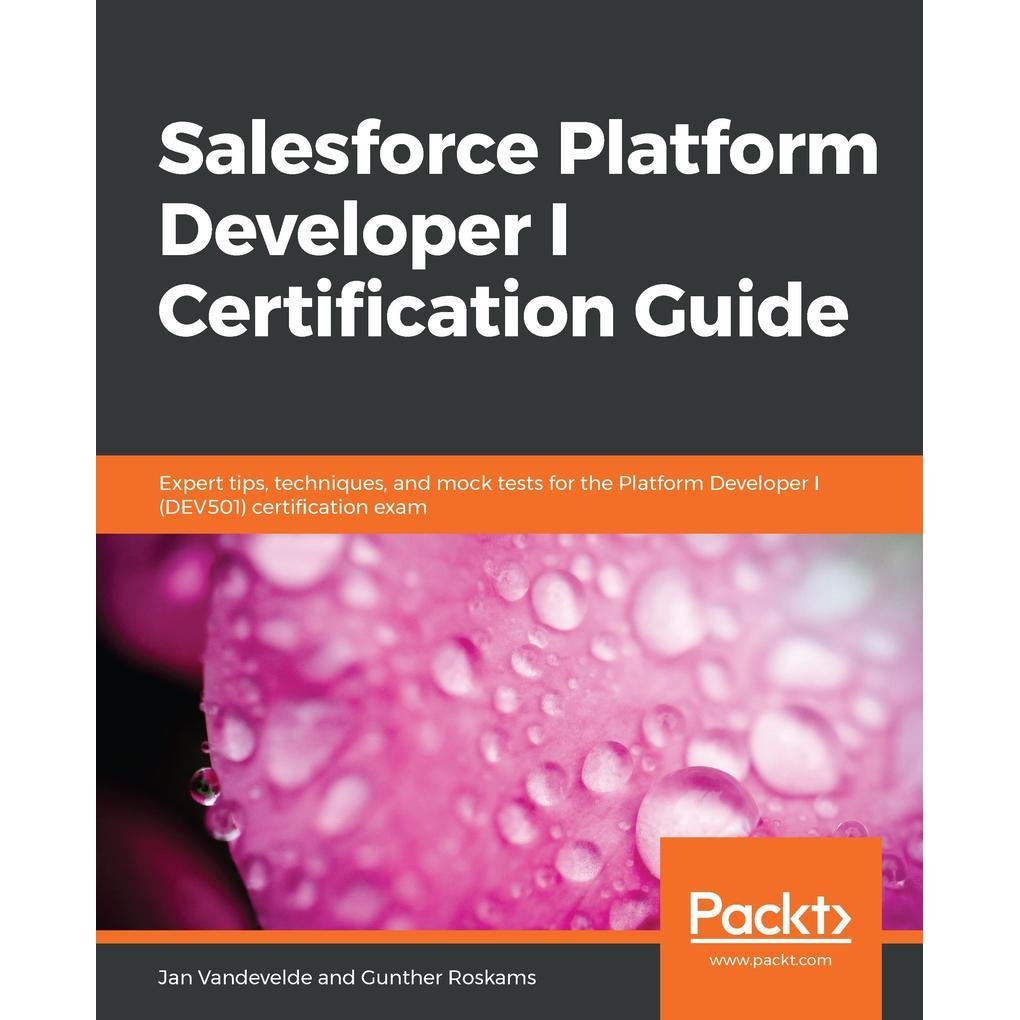Click the thin orange stripe beneath the photo
The width and height of the screenshot is (1020, 1020).
coord(377,937)
